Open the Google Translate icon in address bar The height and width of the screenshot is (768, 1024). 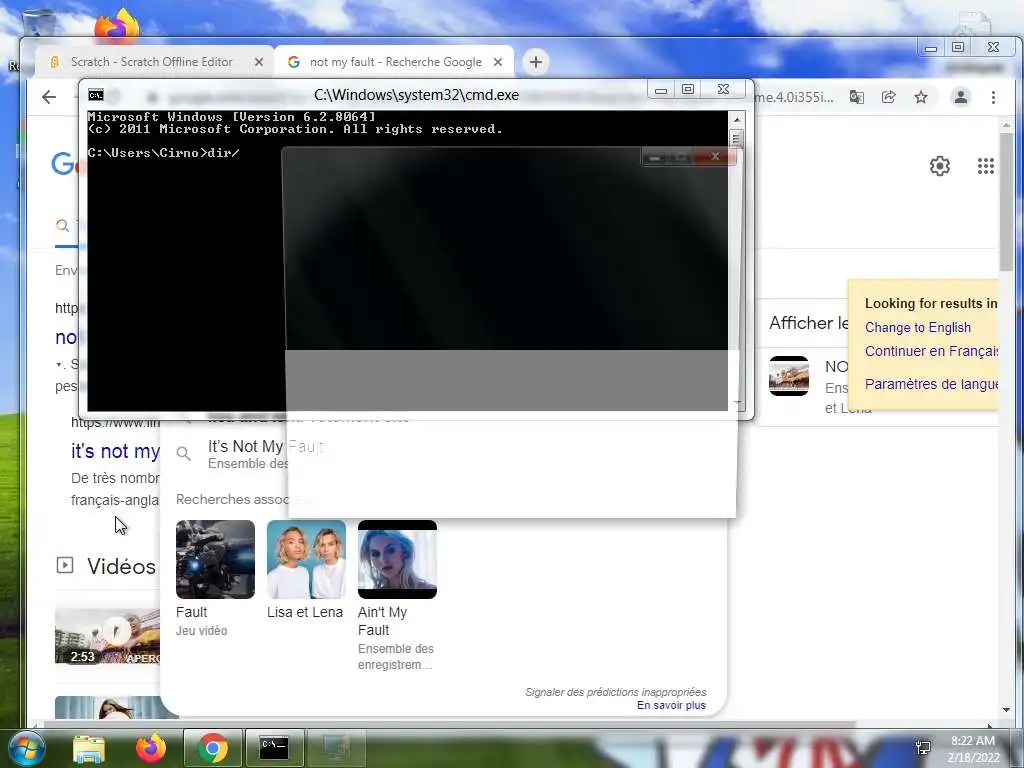[856, 97]
